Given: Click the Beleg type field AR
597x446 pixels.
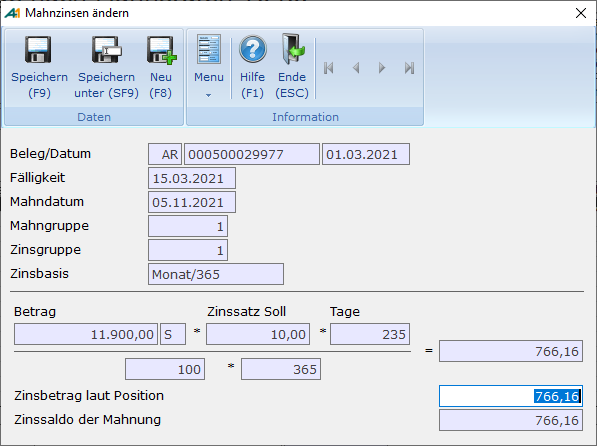Looking at the screenshot, I should [x=165, y=154].
